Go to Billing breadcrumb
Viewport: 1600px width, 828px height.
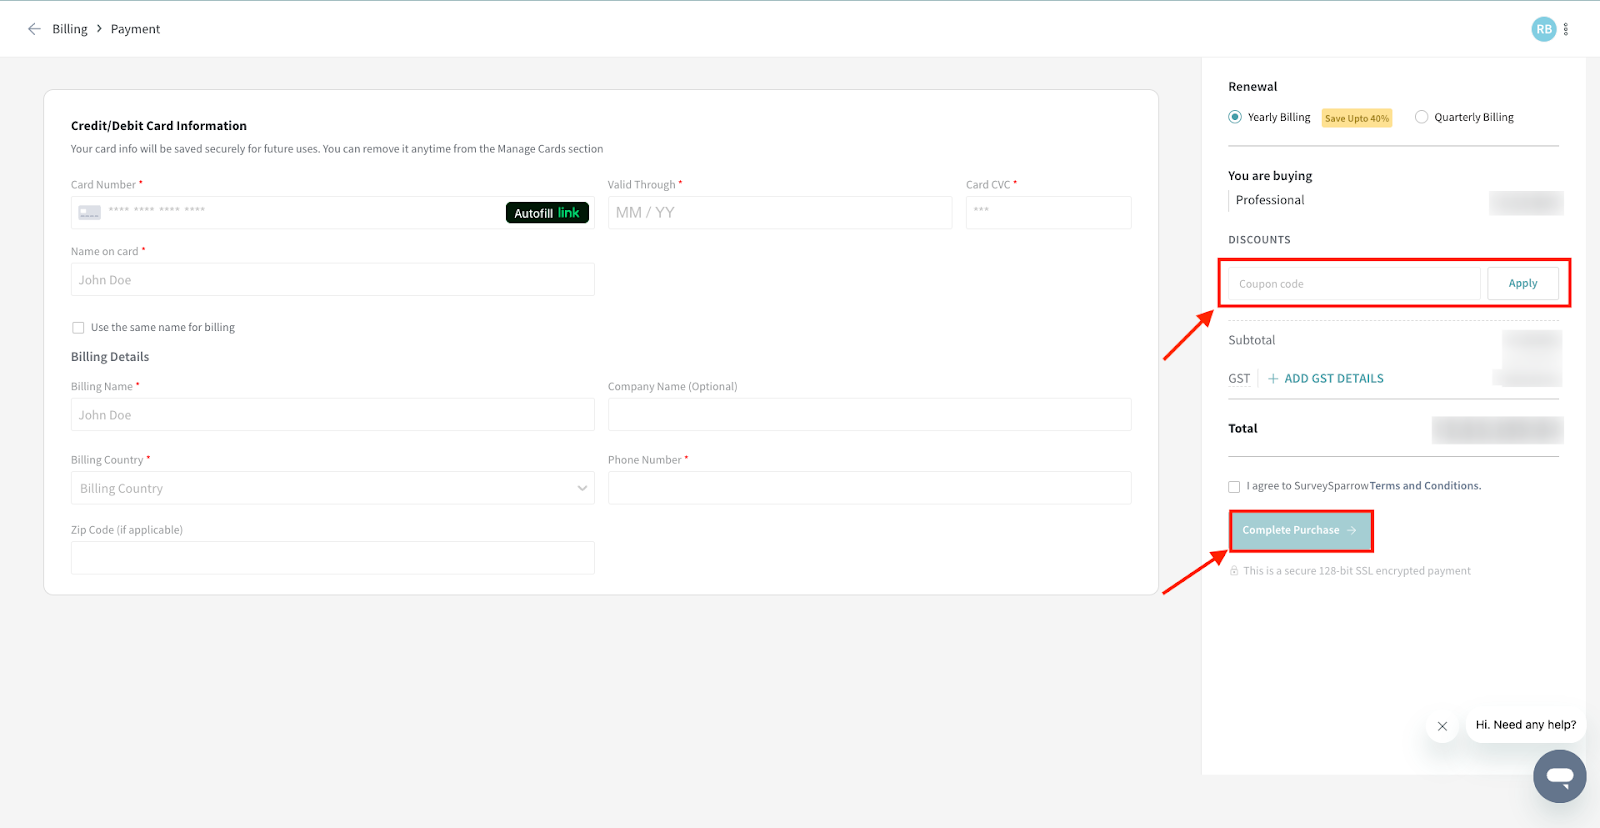[70, 29]
